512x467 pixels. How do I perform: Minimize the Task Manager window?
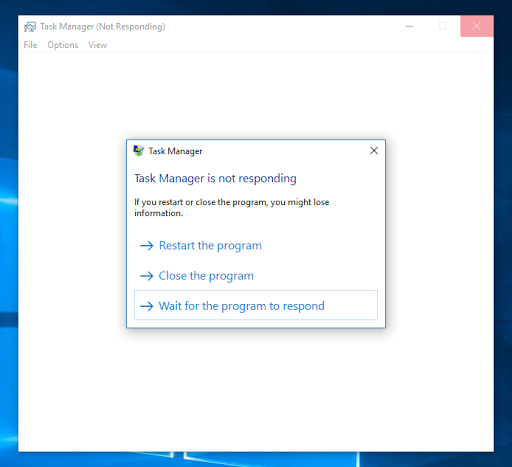pos(409,26)
